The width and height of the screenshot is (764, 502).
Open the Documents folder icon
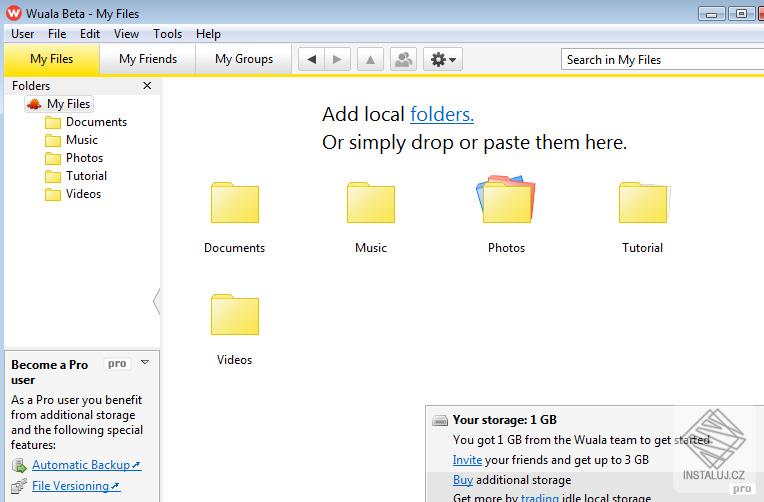pyautogui.click(x=234, y=203)
